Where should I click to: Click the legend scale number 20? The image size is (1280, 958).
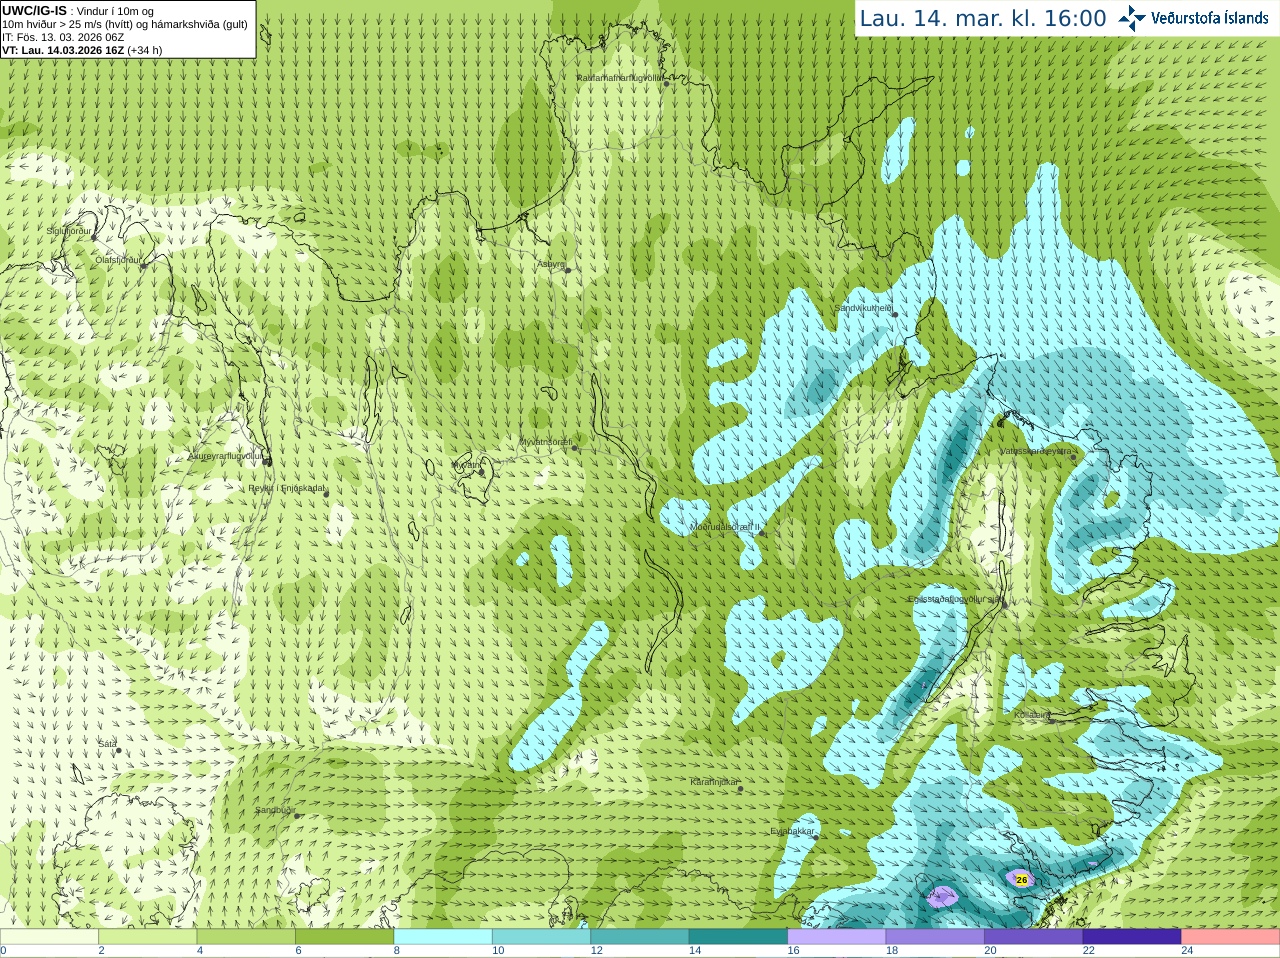coord(990,951)
